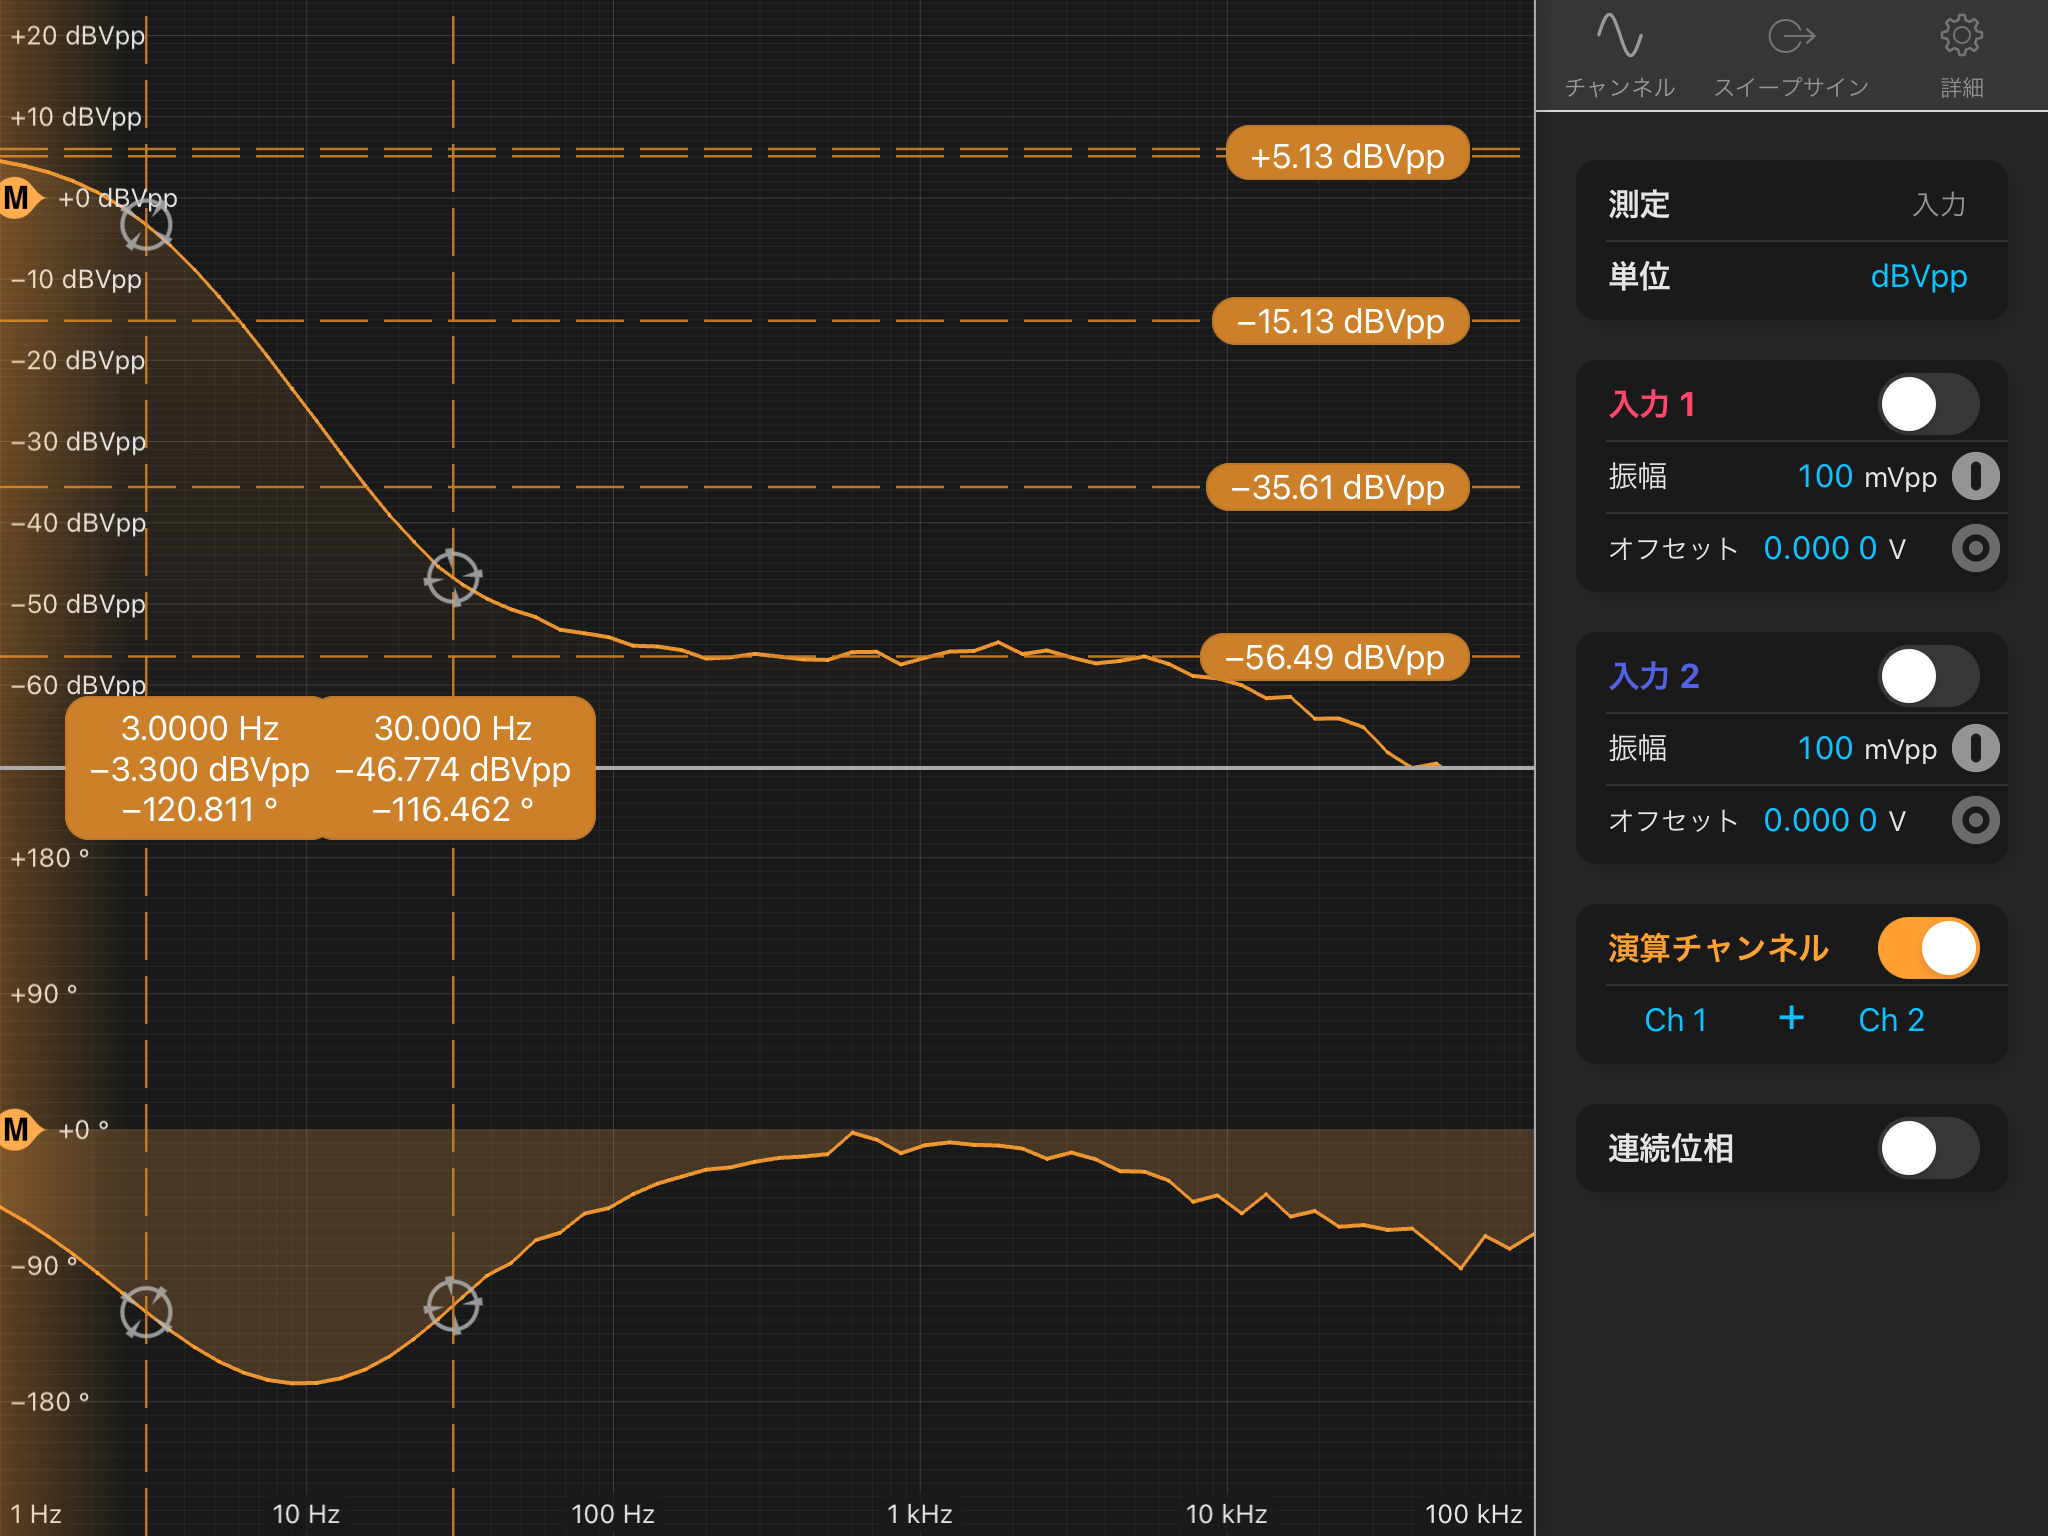
Task: Click the +180 ° phase axis label
Action: [49, 858]
